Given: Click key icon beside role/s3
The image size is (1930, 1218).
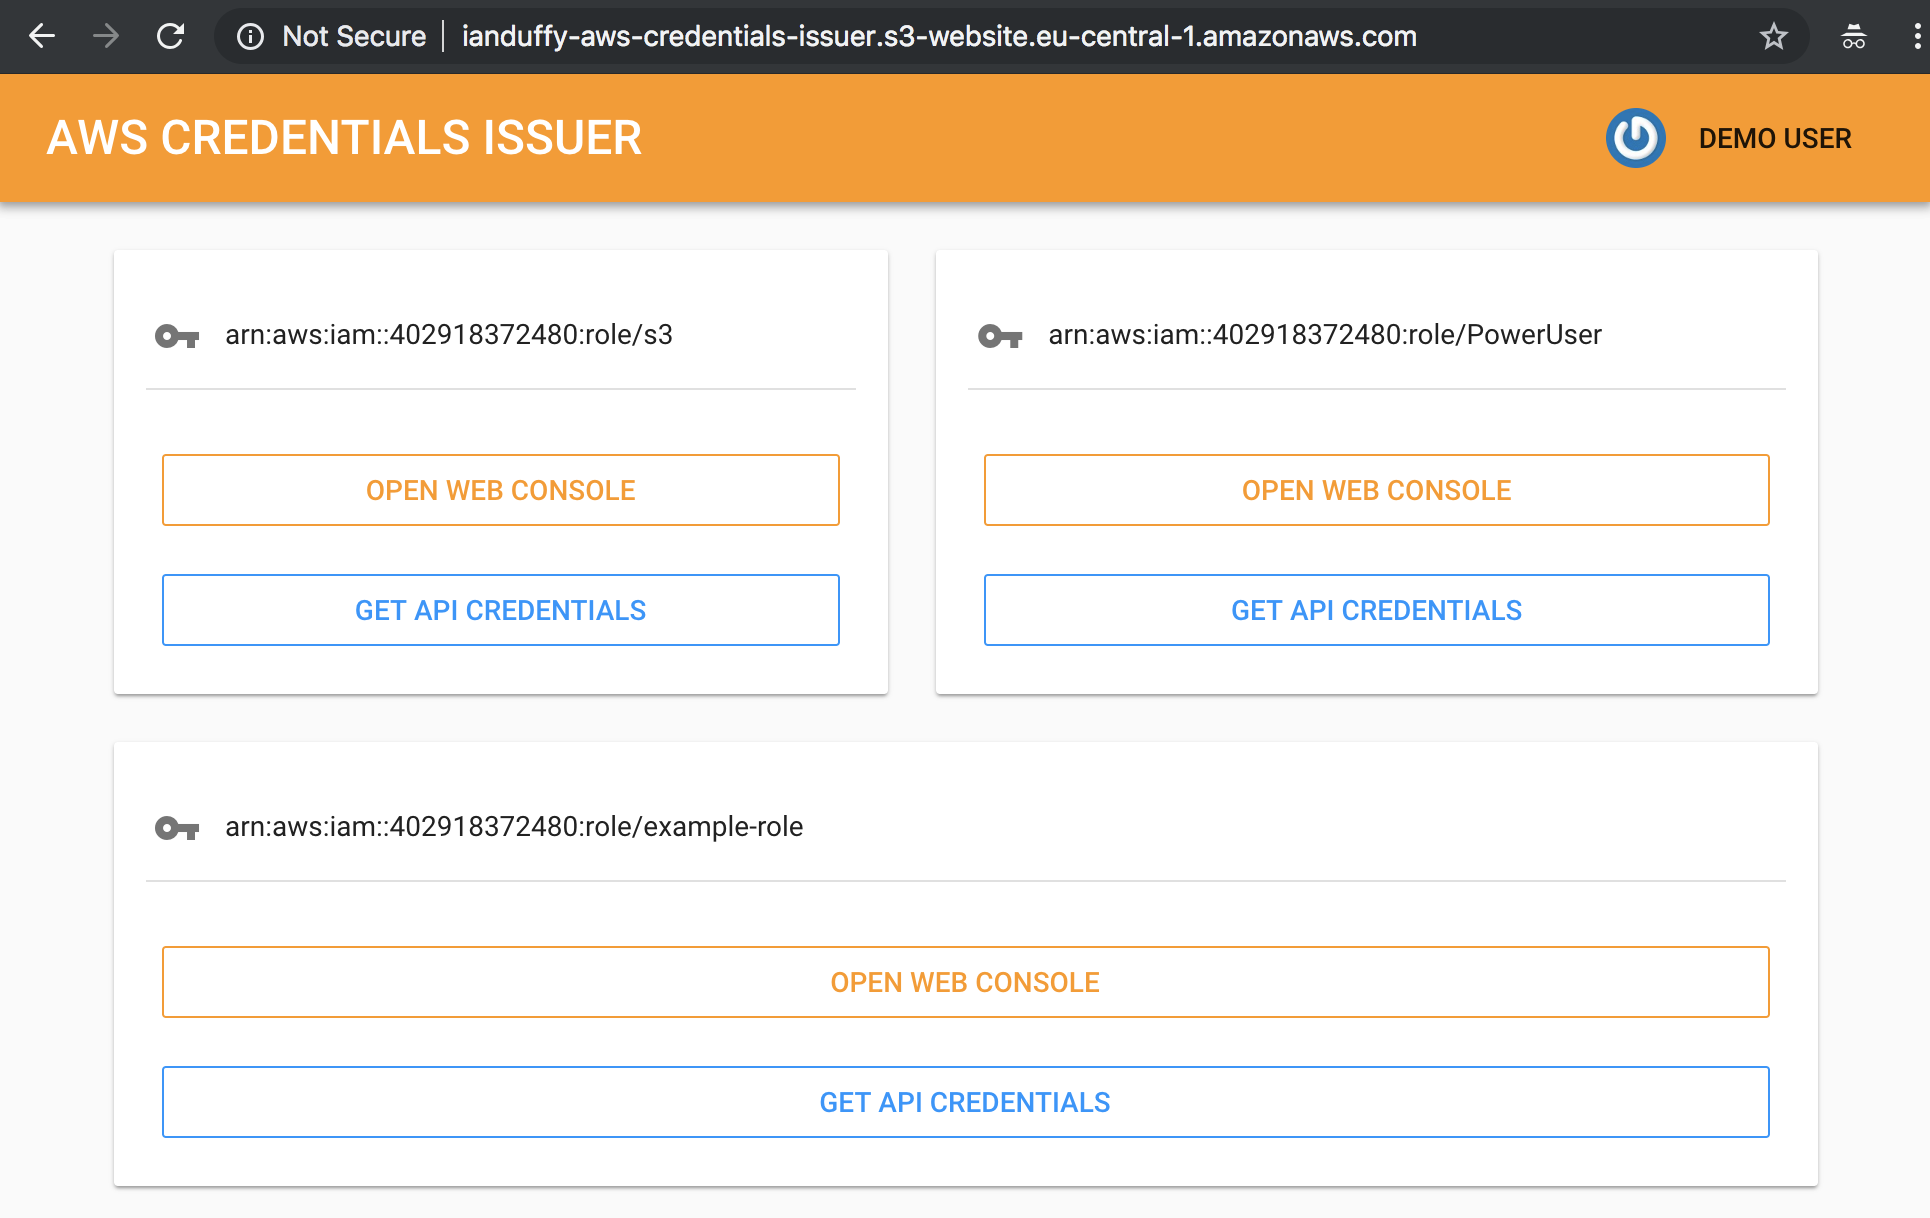Looking at the screenshot, I should (177, 336).
